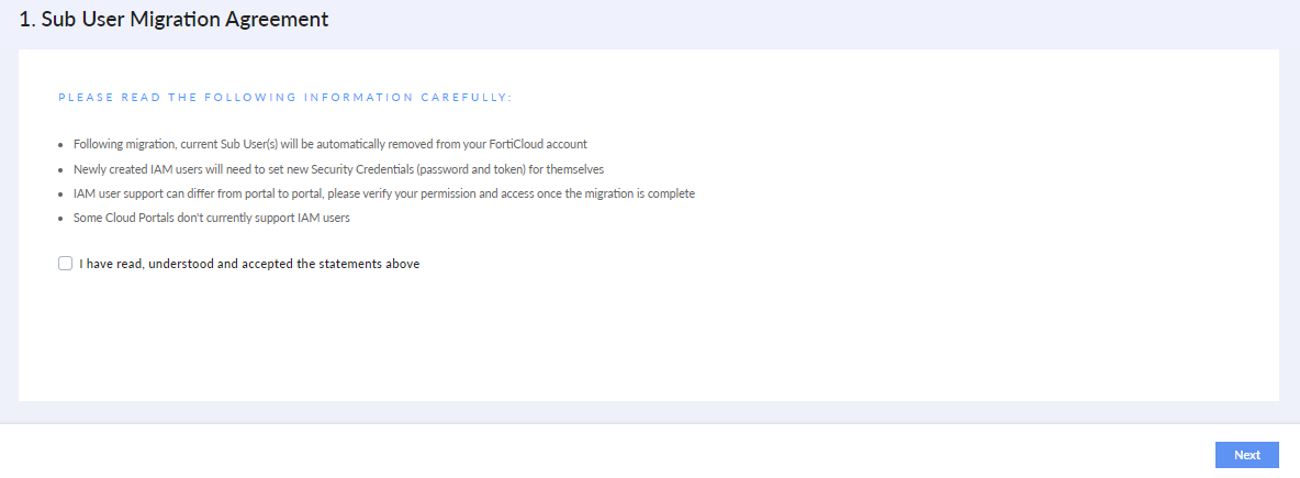
Task: Click the statement about unsupported Cloud Portals
Action: click(211, 217)
